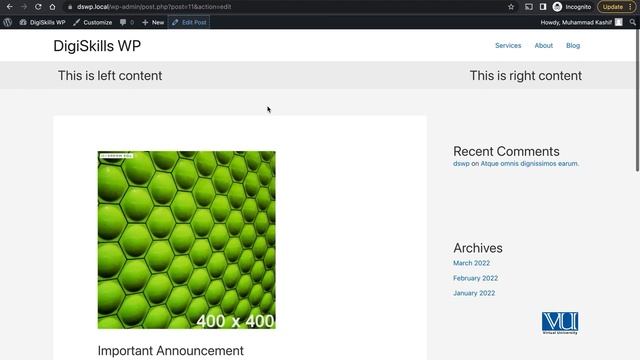Open the comments bubble in the admin bar
Image resolution: width=640 pixels, height=360 pixels.
(x=127, y=22)
